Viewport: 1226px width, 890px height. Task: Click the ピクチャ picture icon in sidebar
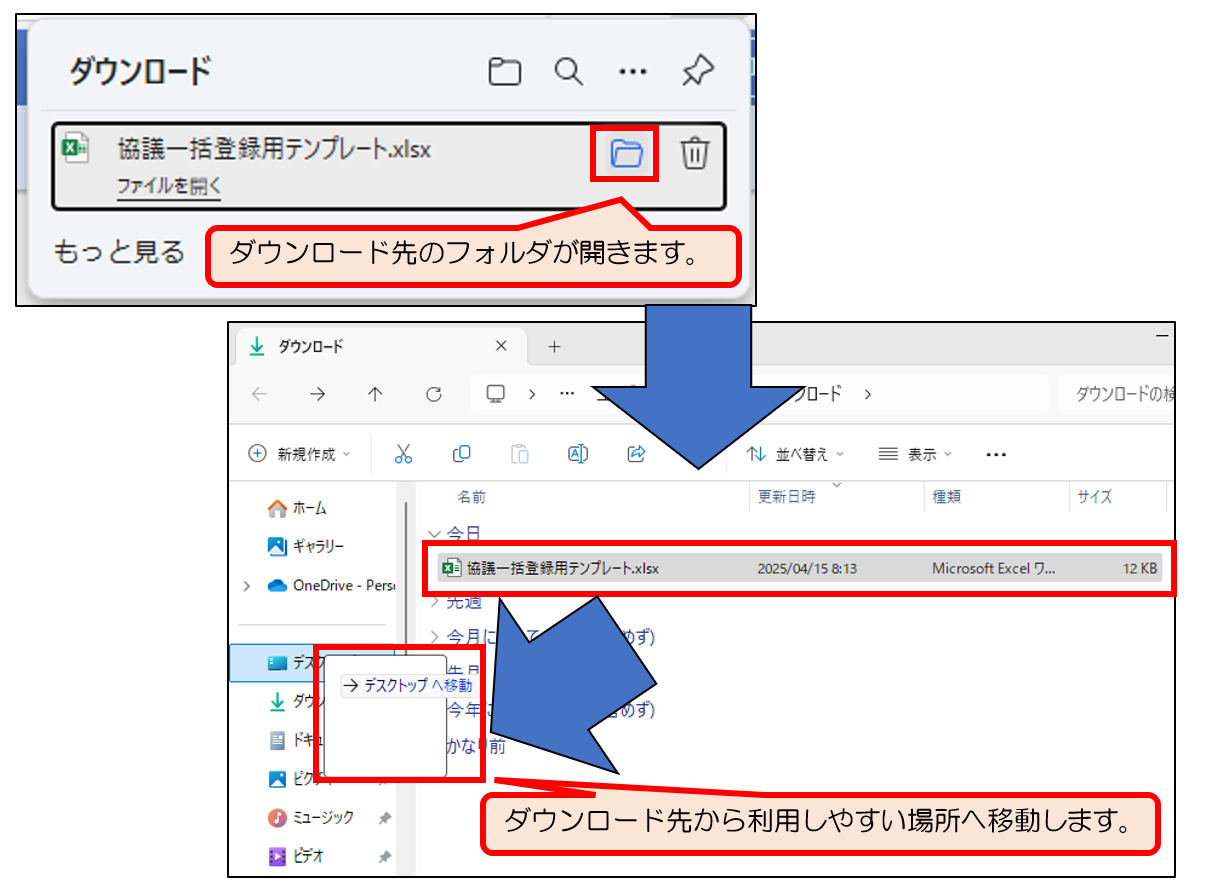[277, 779]
